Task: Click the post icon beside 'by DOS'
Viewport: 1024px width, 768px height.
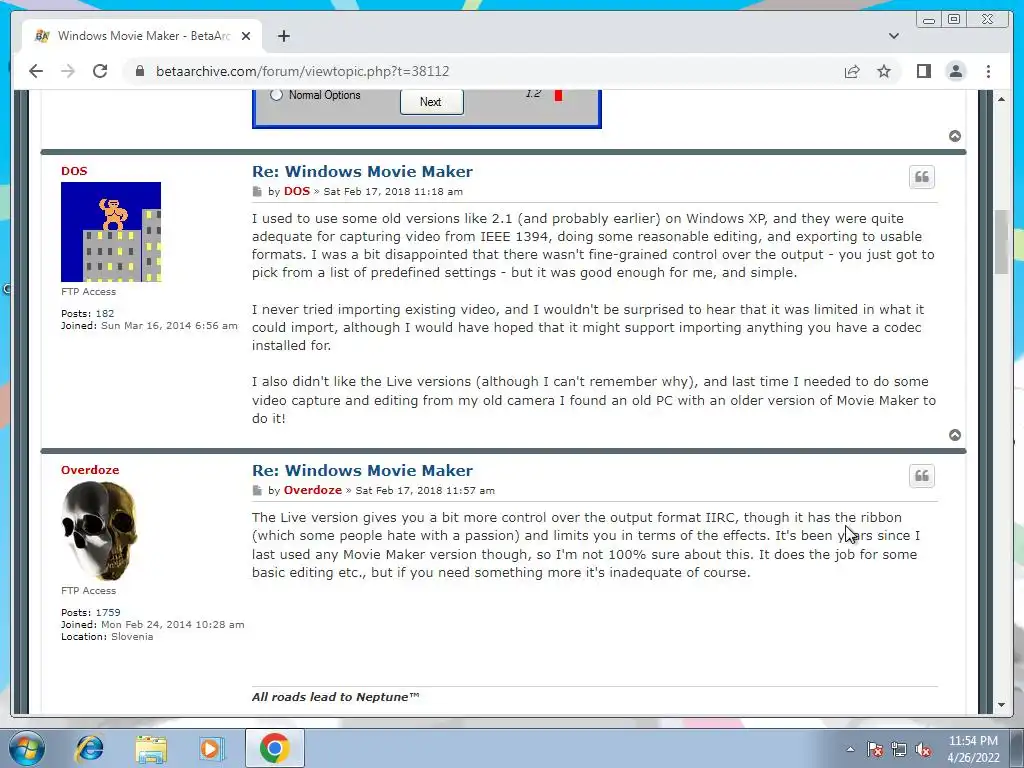Action: point(257,192)
